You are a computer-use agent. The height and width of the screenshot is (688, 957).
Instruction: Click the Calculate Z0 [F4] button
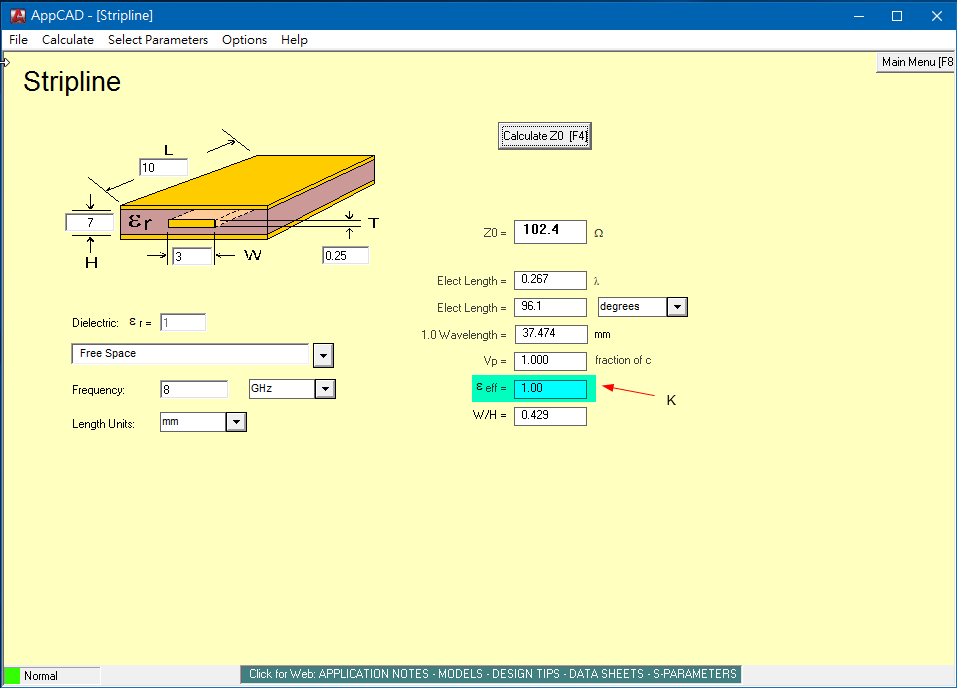544,136
